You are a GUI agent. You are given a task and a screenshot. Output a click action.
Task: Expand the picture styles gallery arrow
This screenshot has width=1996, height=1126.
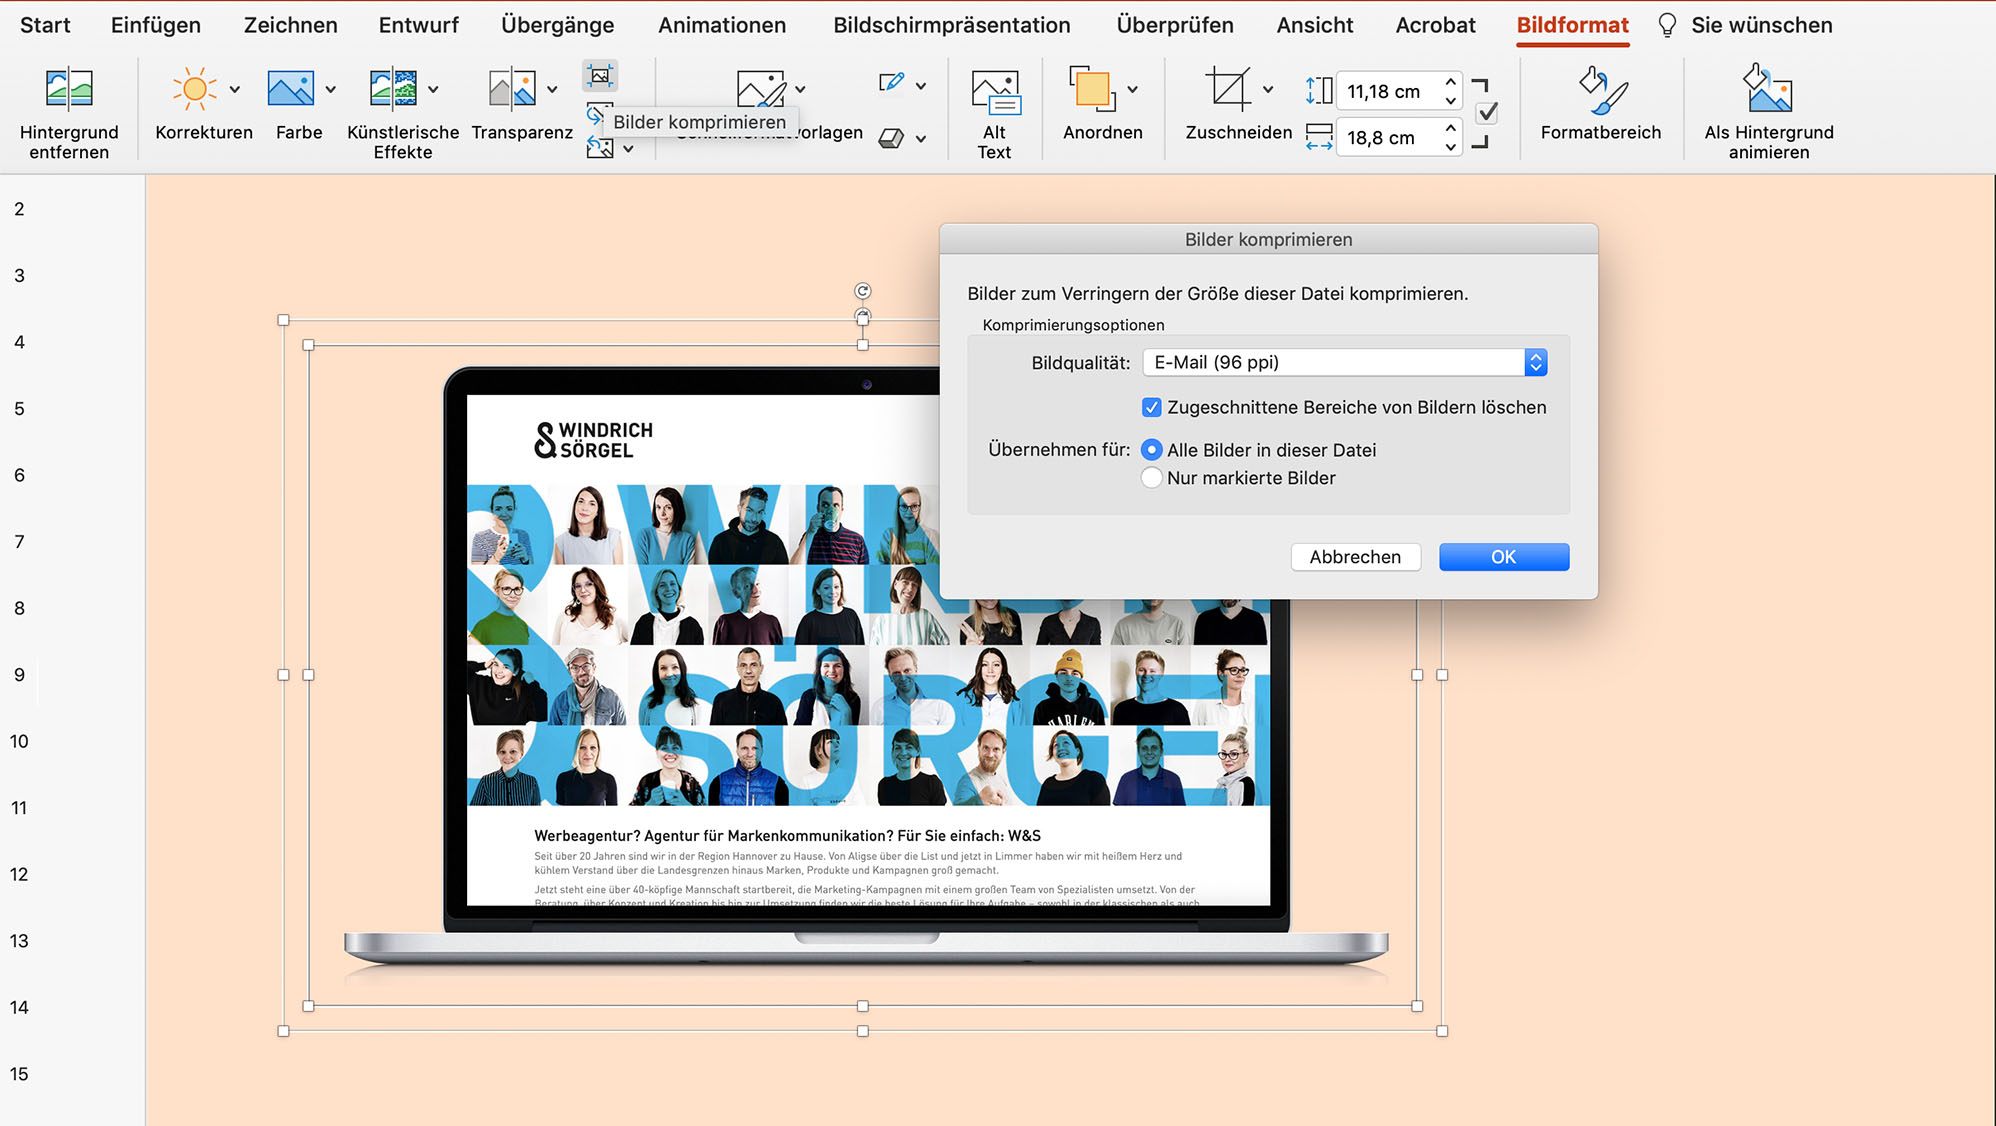pyautogui.click(x=800, y=89)
